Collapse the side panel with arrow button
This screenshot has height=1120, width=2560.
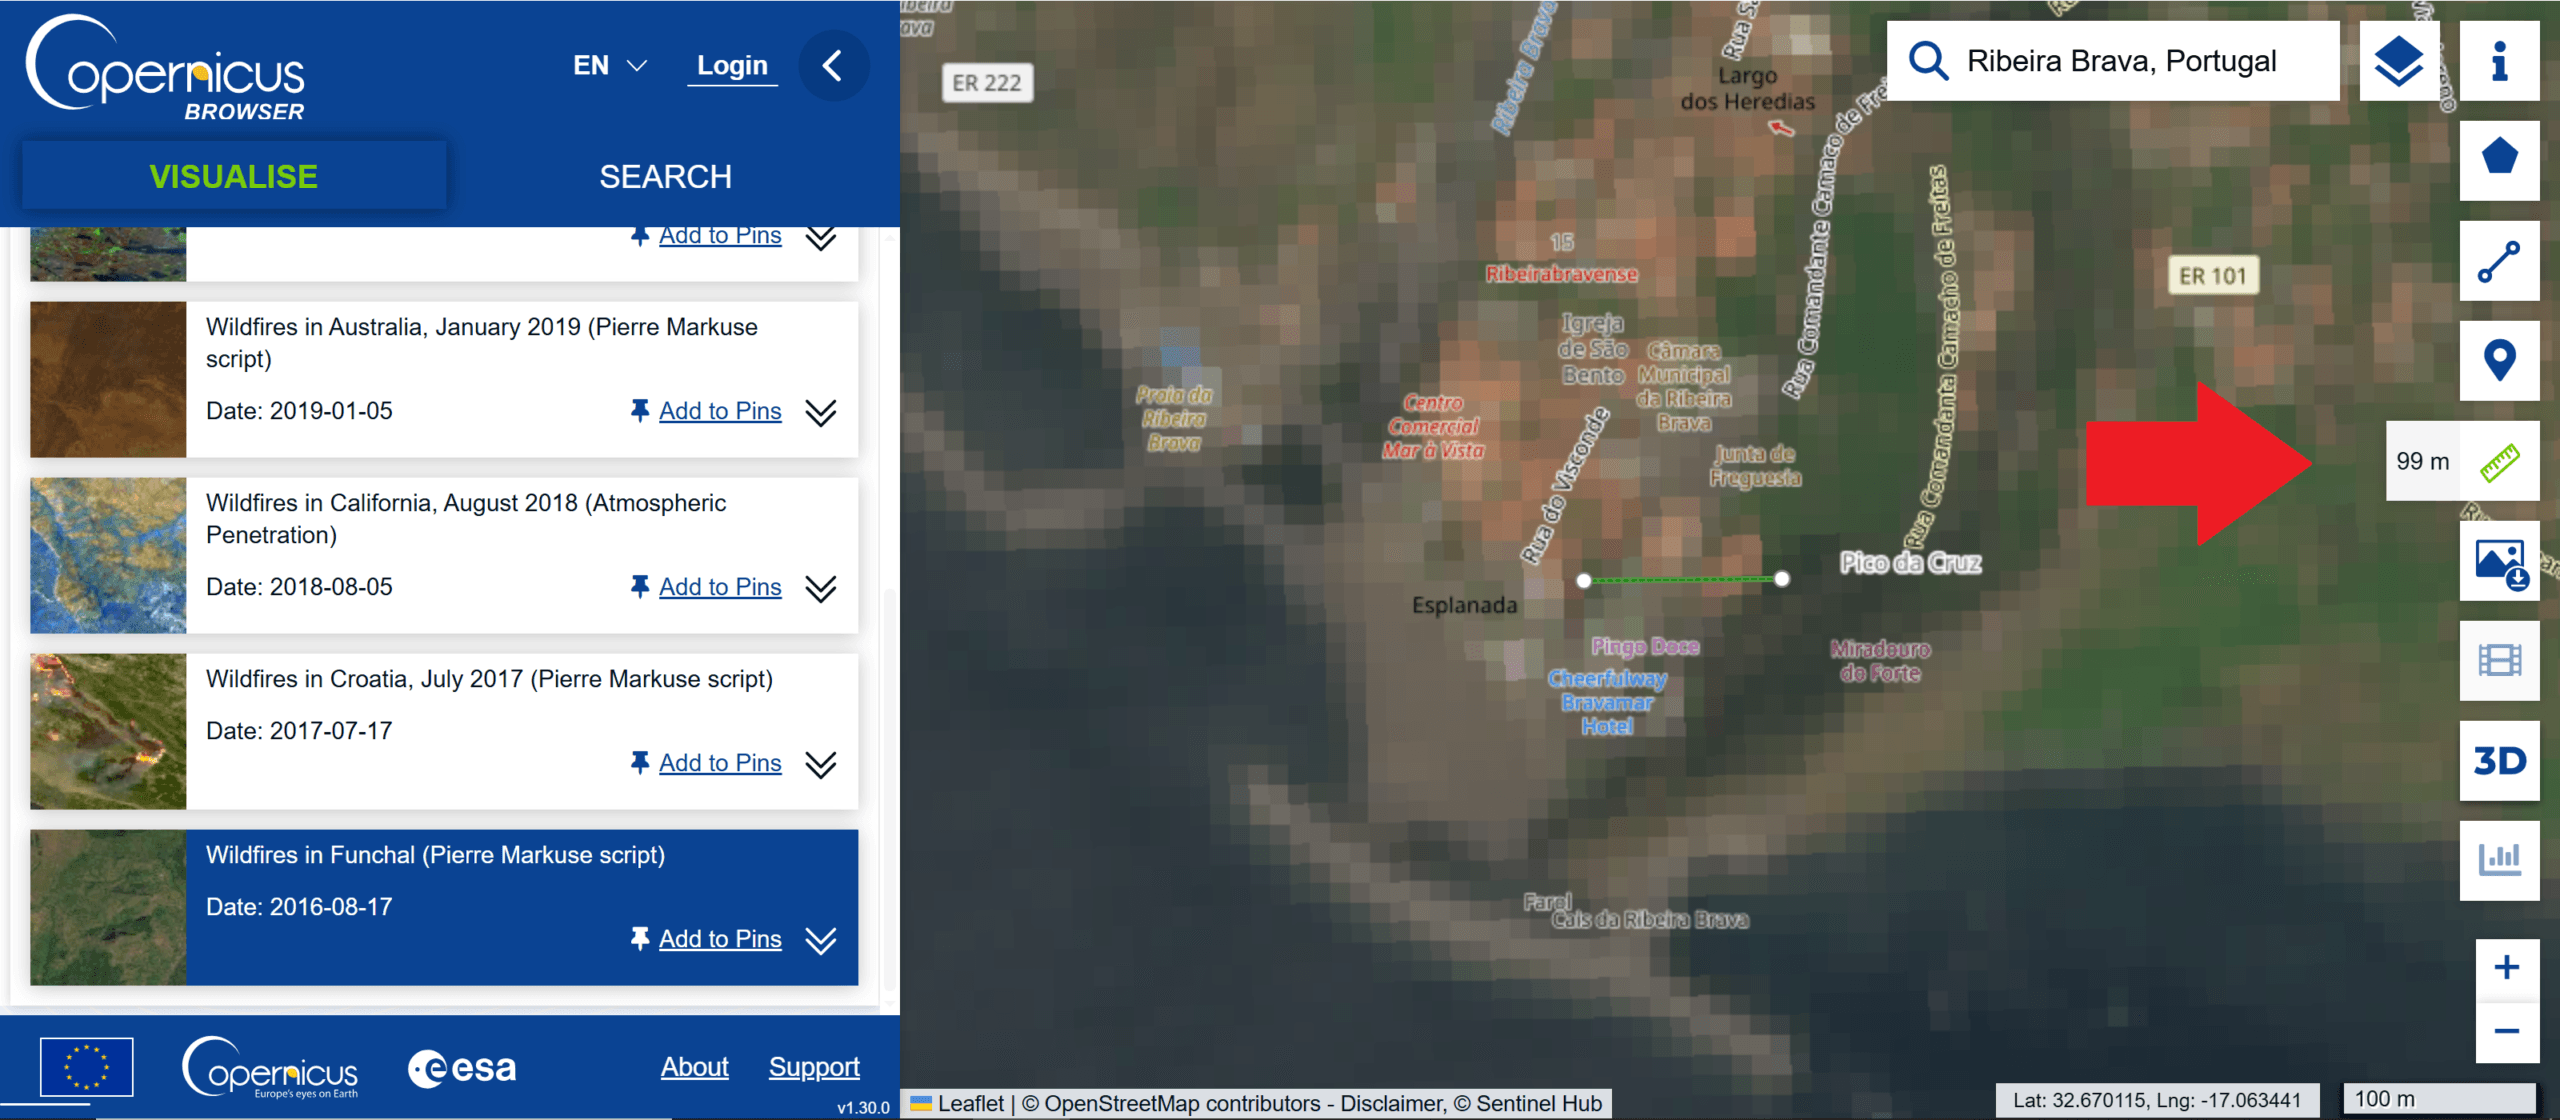coord(832,66)
